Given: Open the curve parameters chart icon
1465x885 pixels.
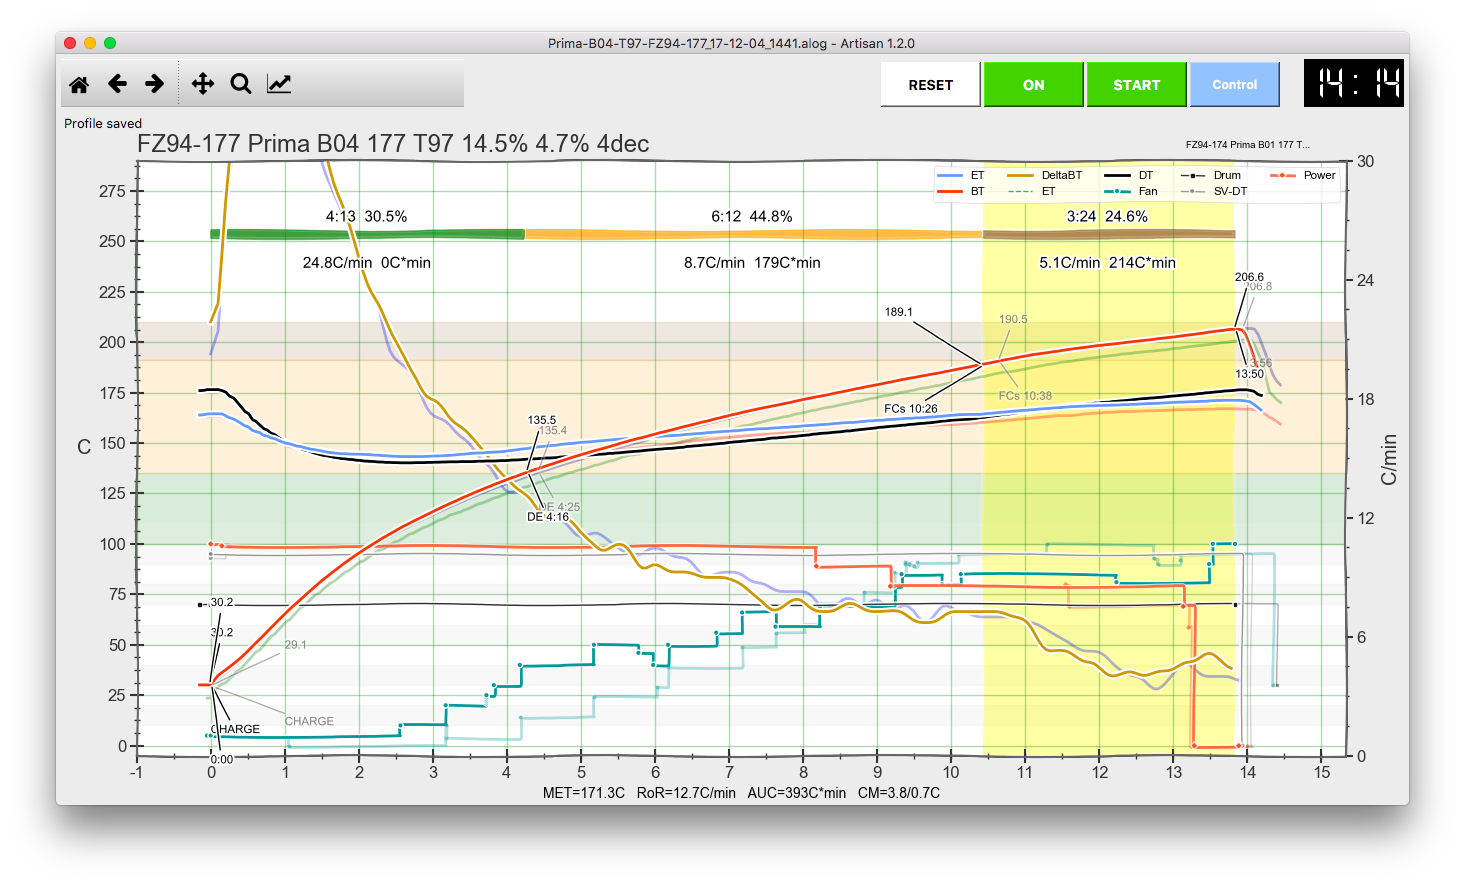Looking at the screenshot, I should click(x=279, y=84).
